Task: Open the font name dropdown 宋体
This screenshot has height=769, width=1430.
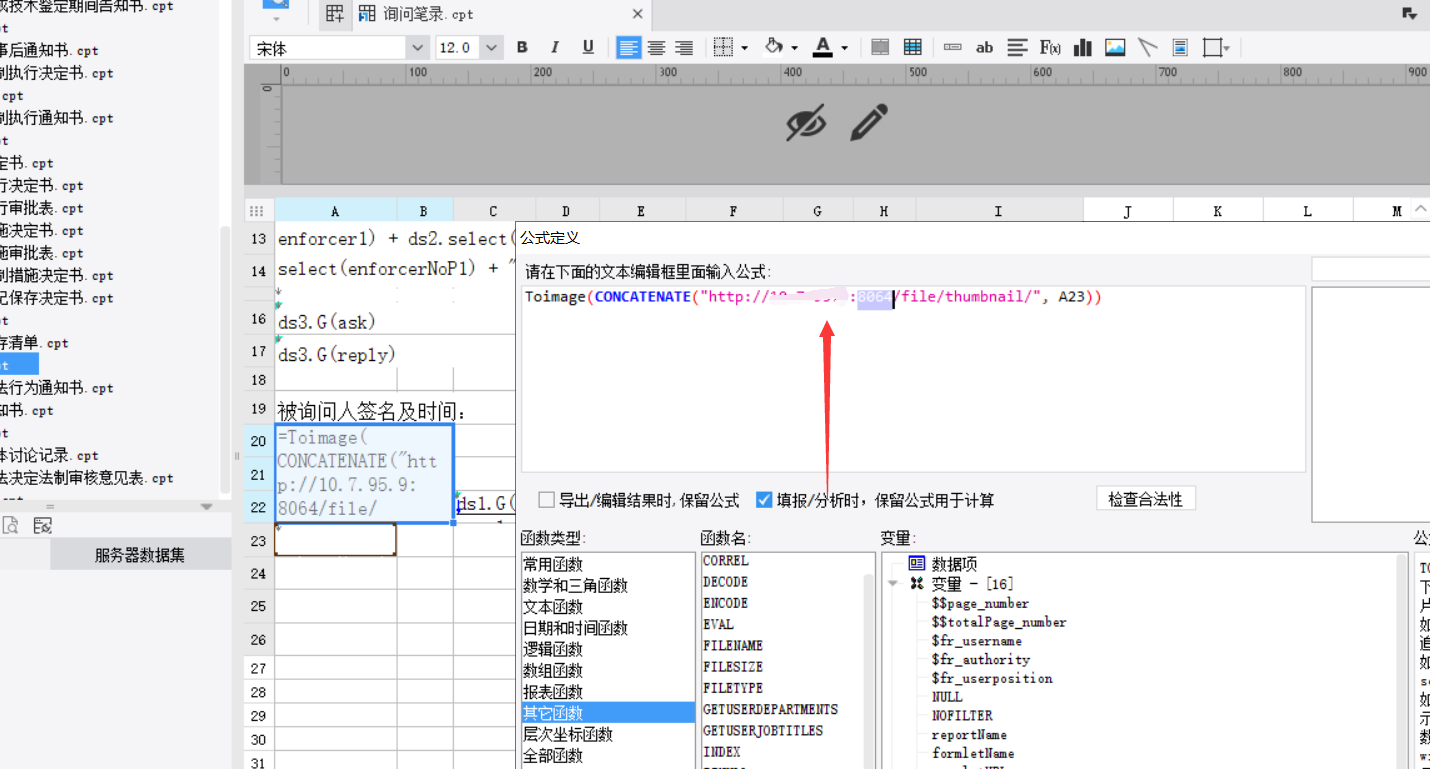Action: pyautogui.click(x=417, y=47)
